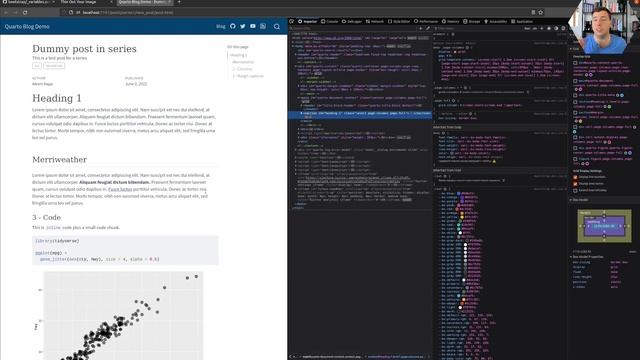This screenshot has height=360, width=640.
Task: Open the Blog link in navbar
Action: point(220,27)
